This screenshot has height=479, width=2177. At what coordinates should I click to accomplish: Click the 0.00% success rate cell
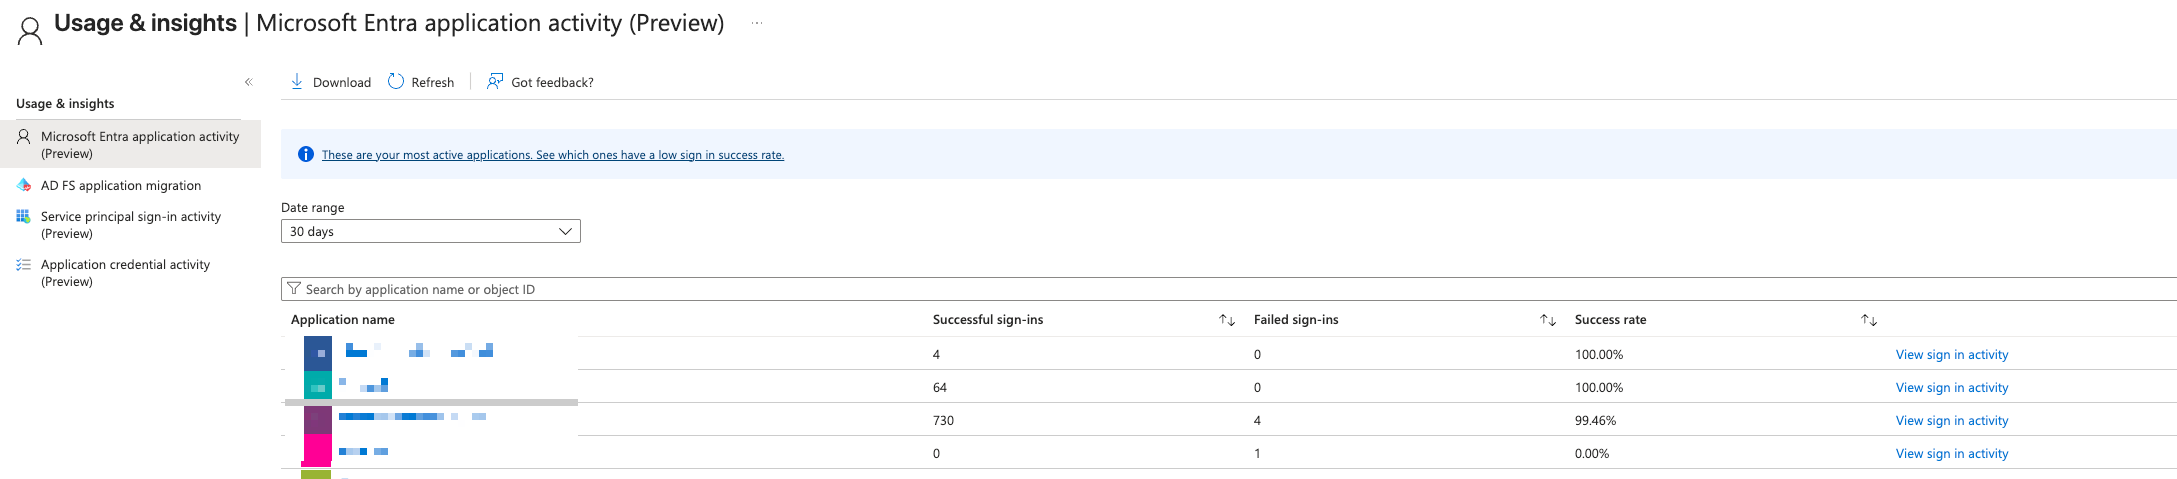[1592, 453]
